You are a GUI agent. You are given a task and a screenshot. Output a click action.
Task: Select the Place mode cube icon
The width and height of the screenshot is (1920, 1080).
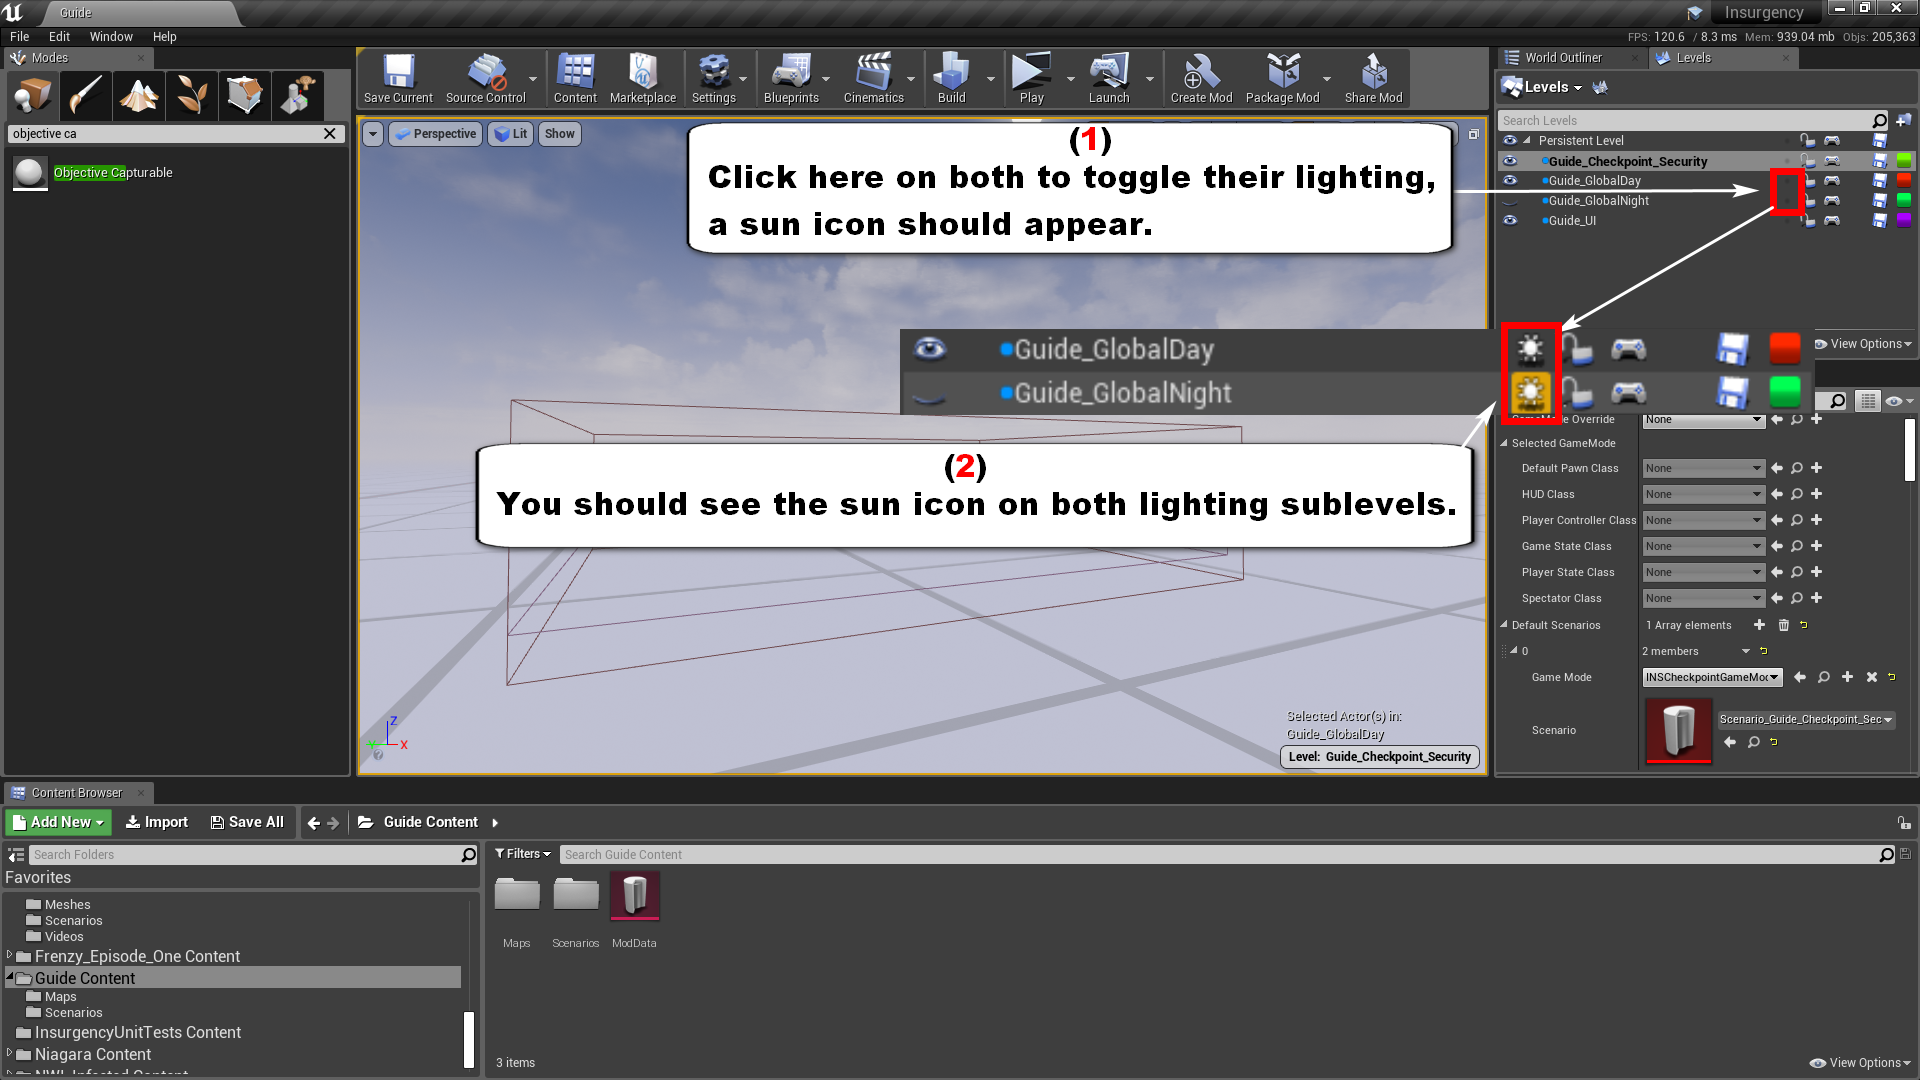coord(33,96)
